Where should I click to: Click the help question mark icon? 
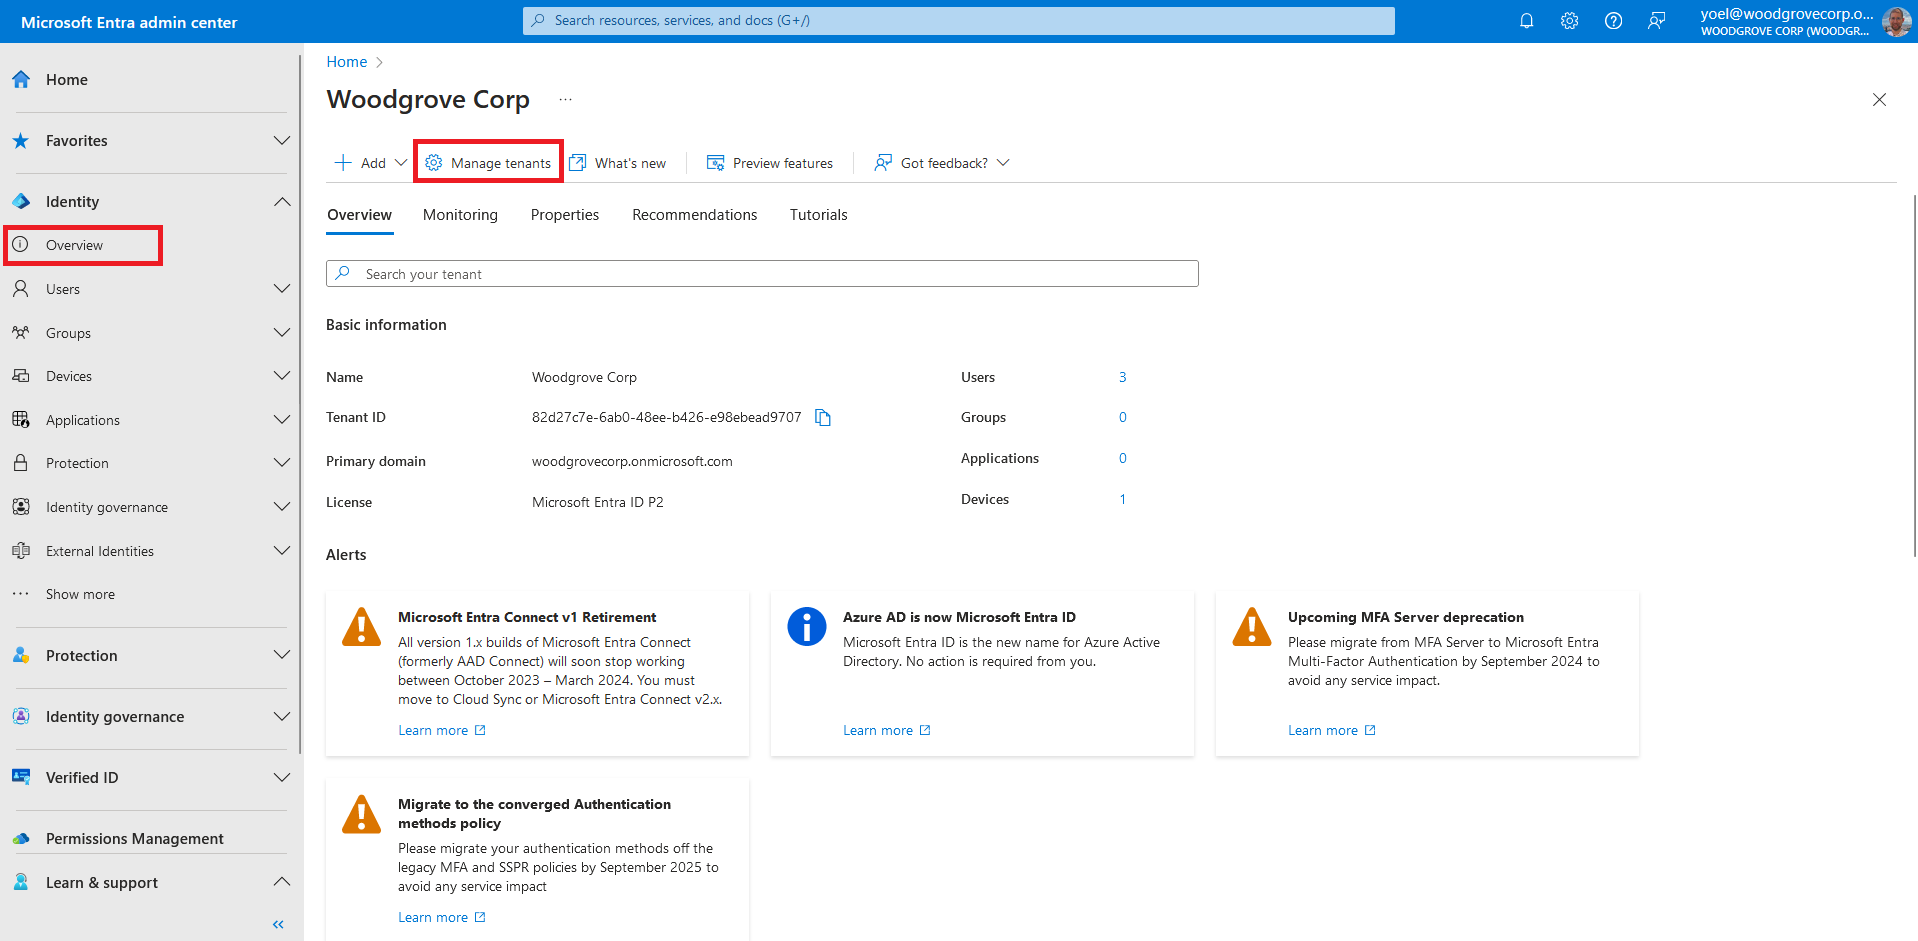pos(1613,21)
